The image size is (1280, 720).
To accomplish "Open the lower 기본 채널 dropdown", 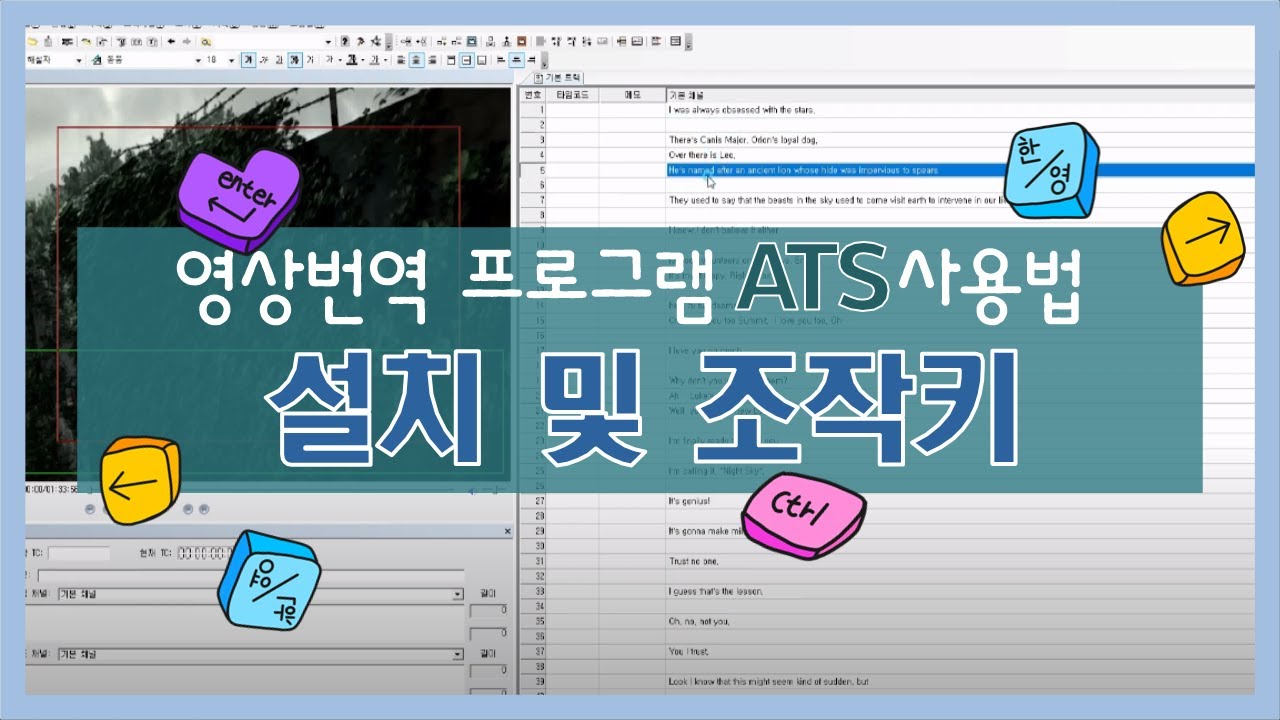I will [x=459, y=654].
